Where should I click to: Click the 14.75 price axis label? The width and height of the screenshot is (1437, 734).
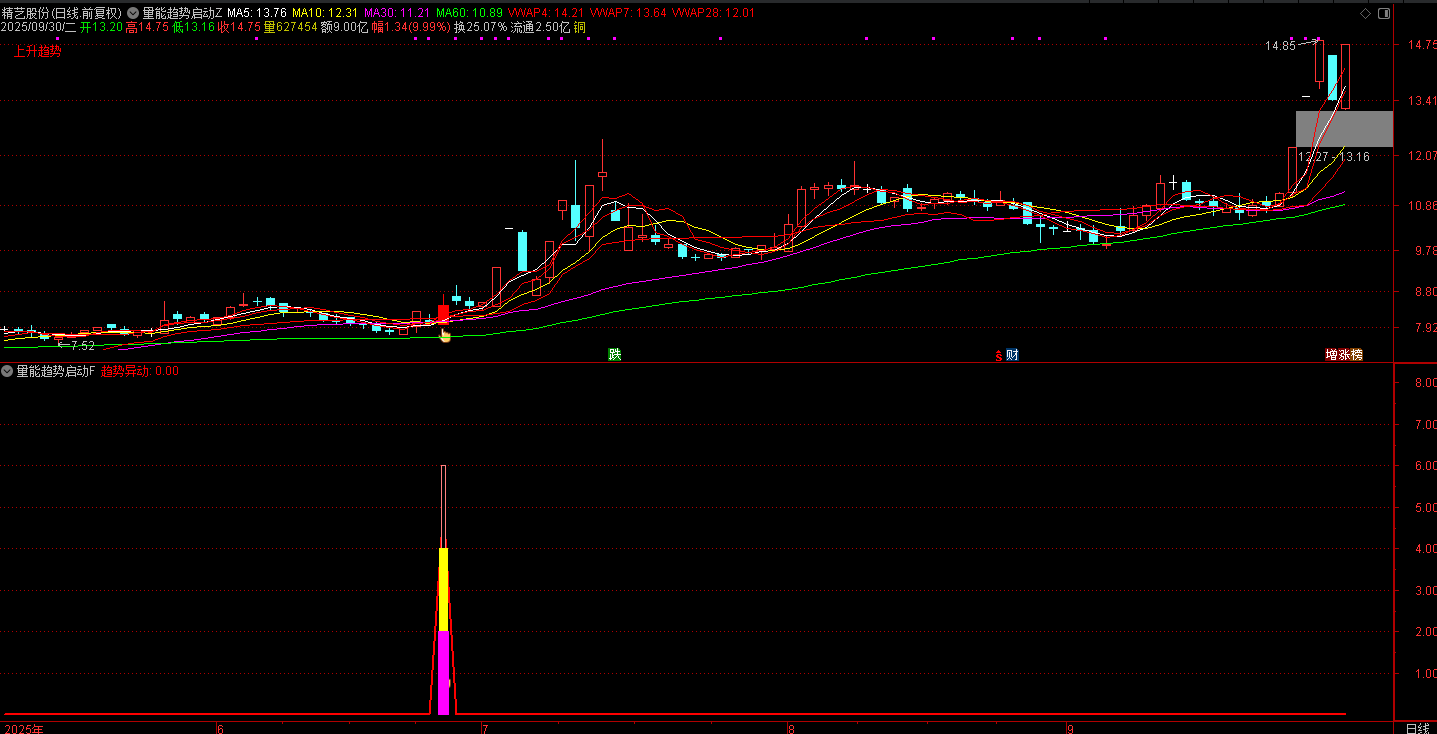tap(1420, 46)
